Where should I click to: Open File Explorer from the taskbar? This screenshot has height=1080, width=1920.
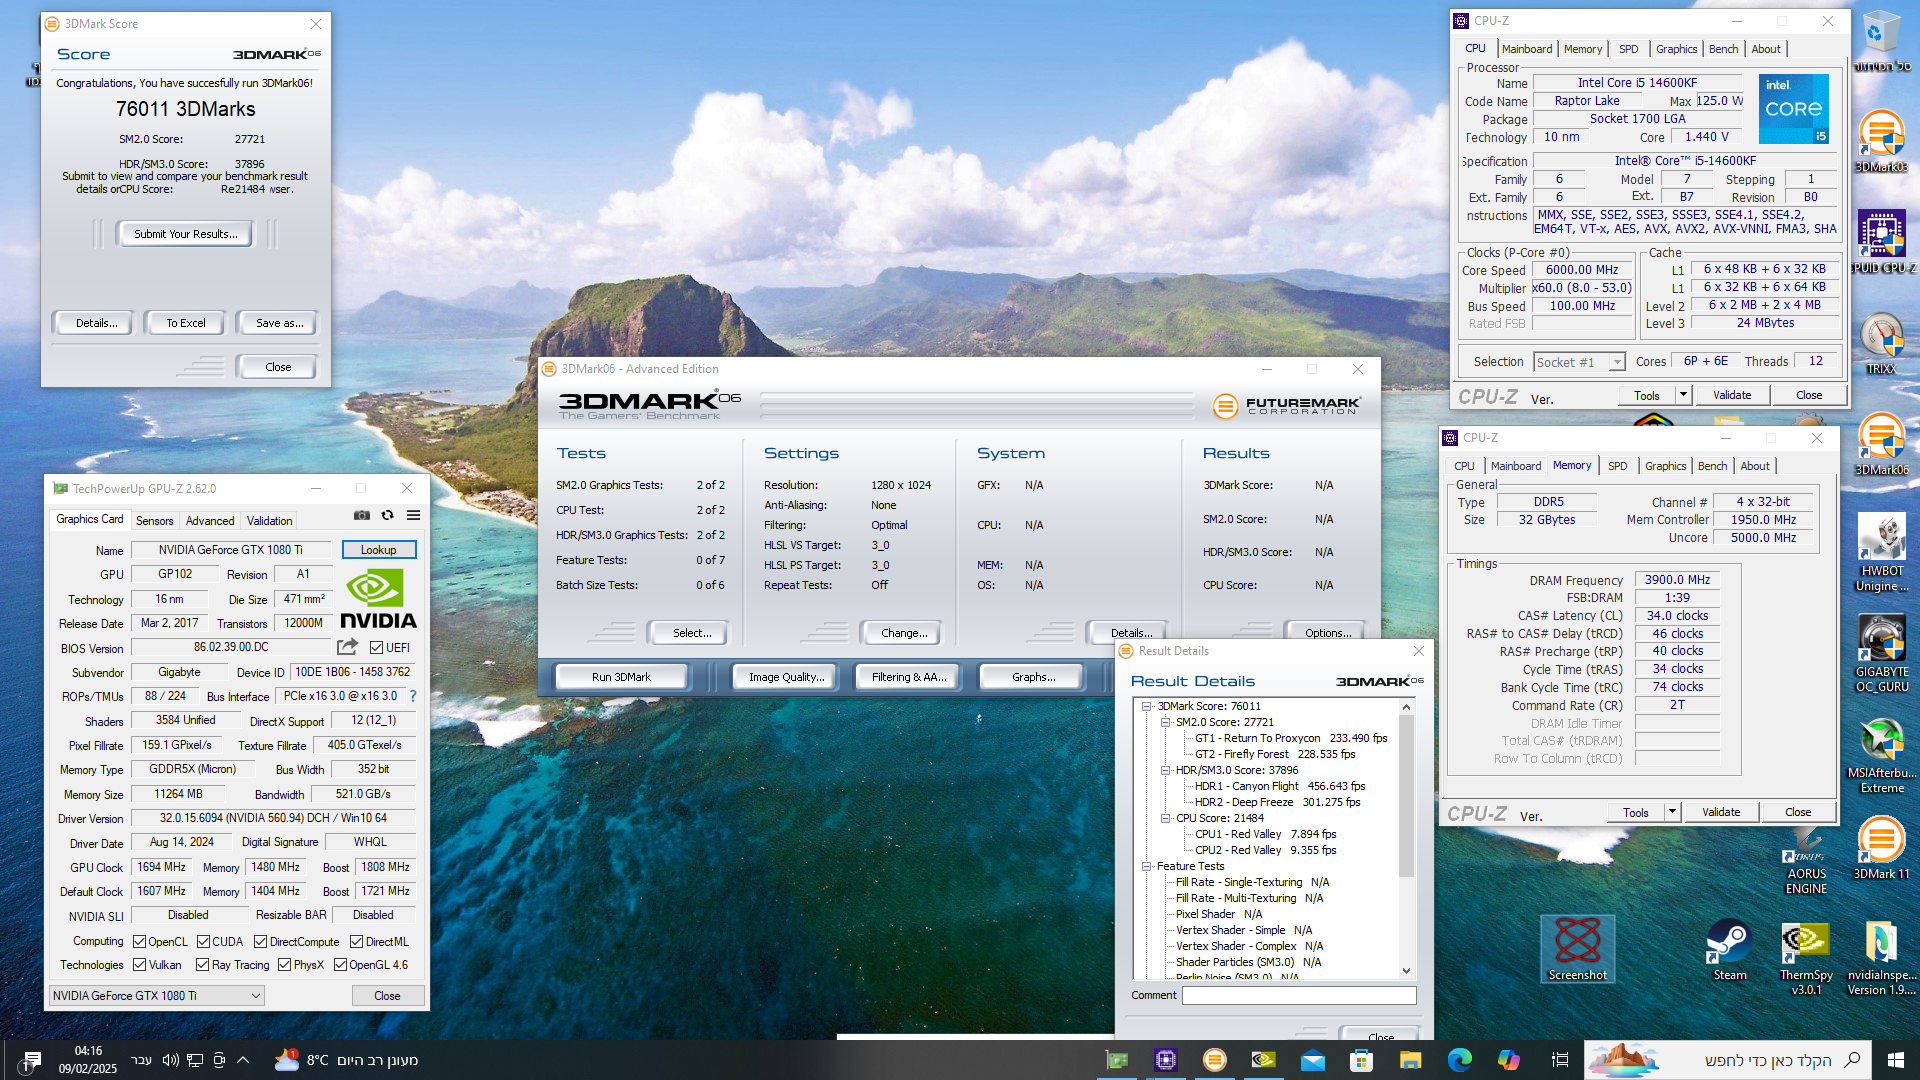click(x=1410, y=1060)
